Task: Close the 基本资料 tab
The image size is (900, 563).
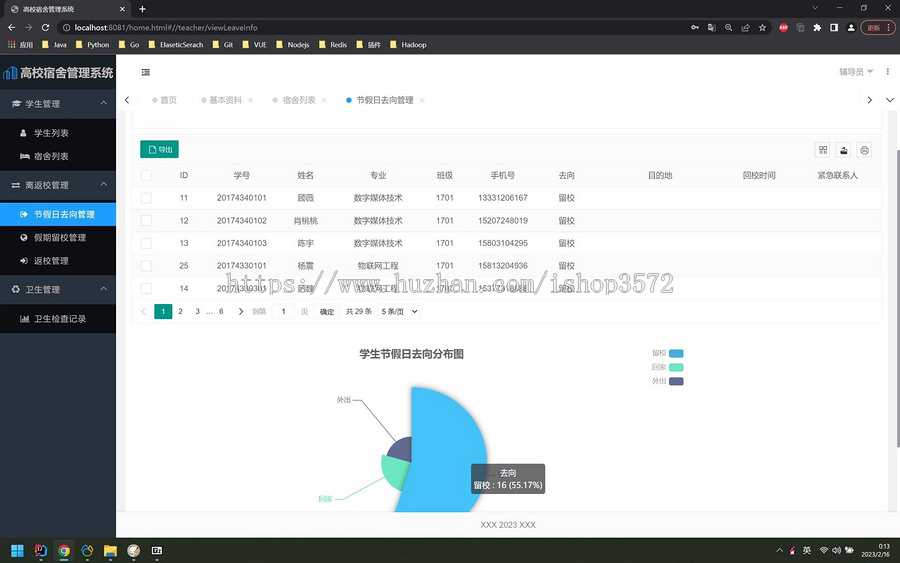Action: point(251,100)
